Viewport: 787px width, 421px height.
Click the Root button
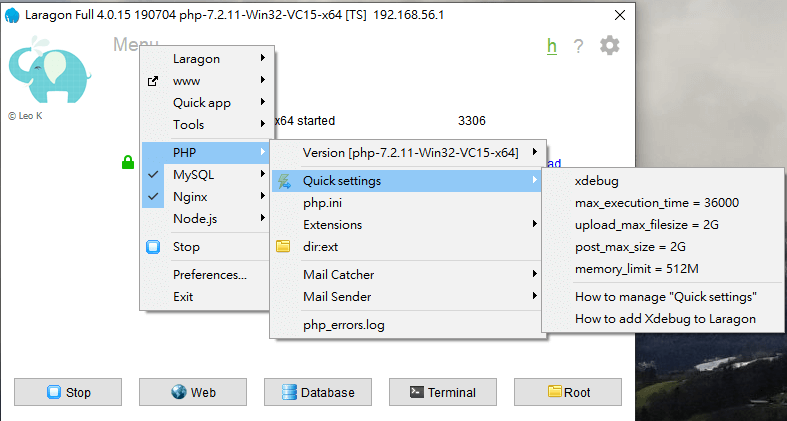pos(568,392)
